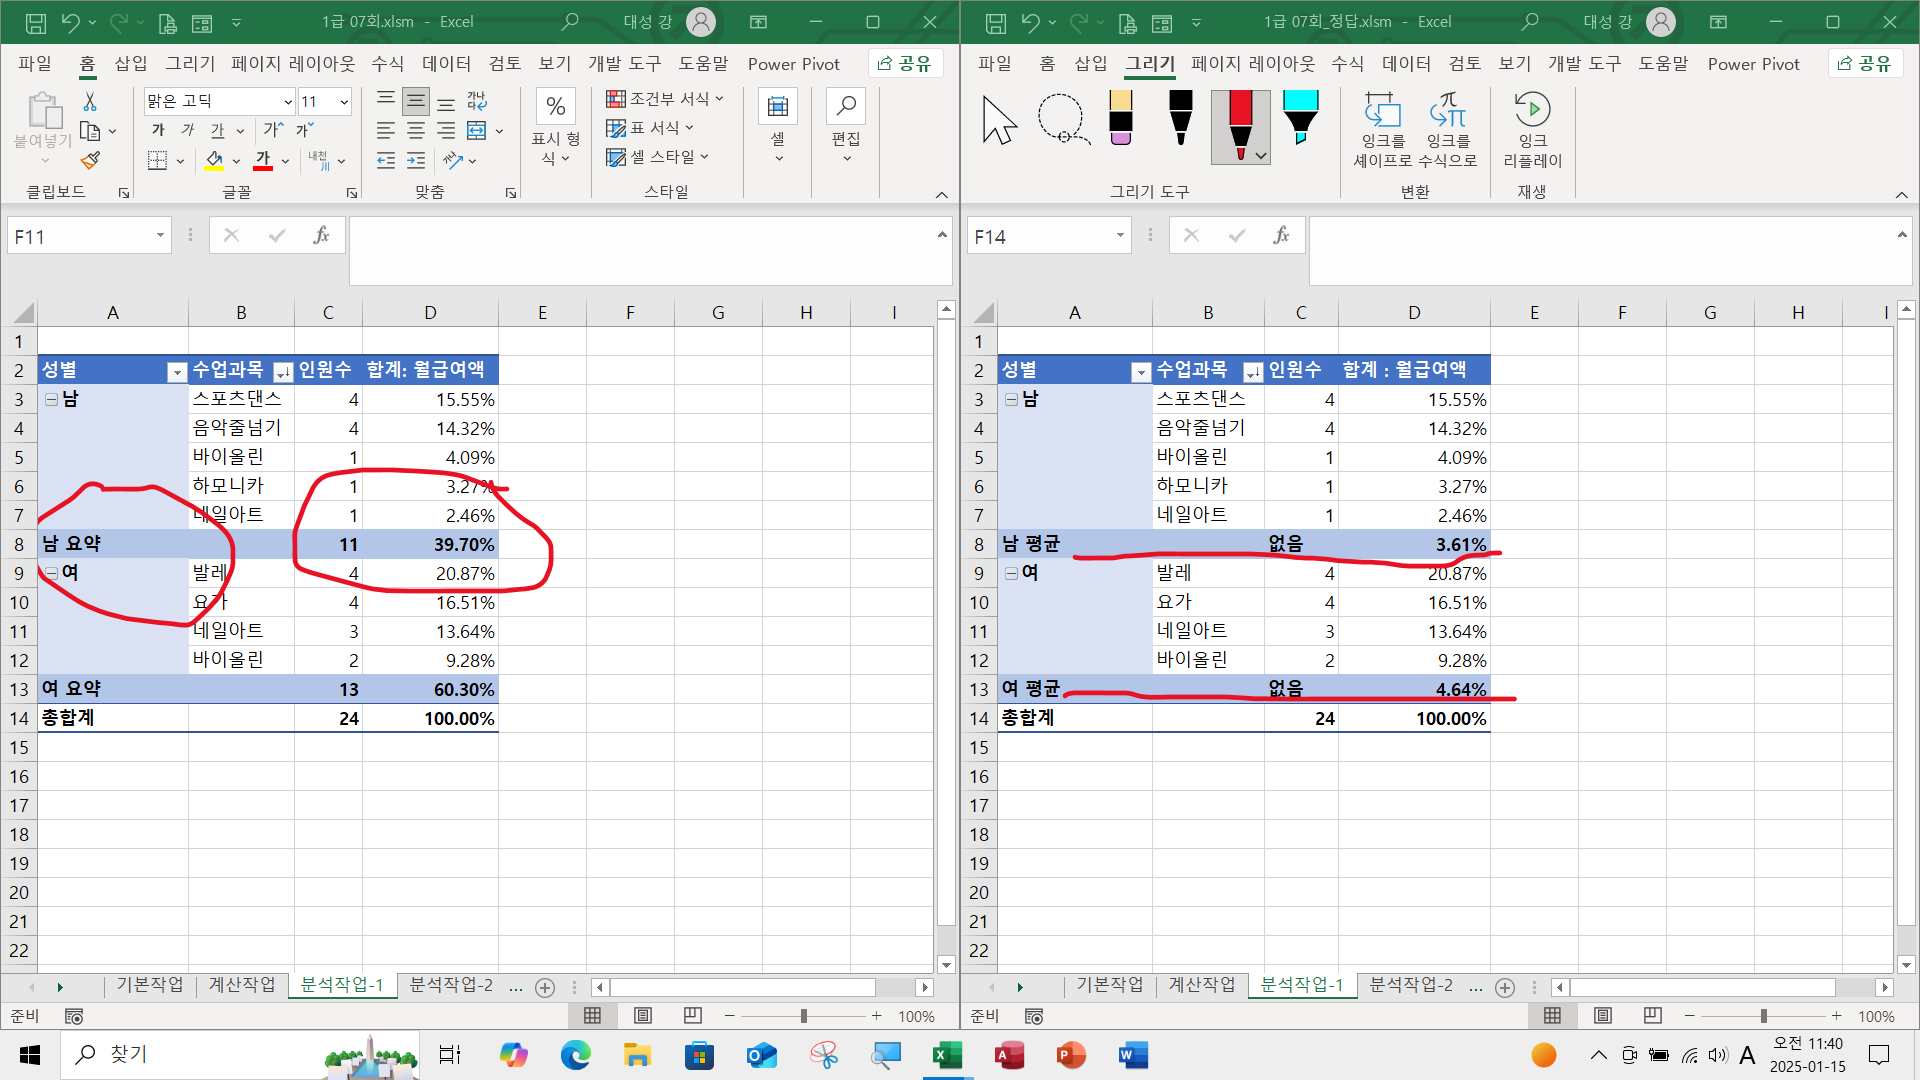Click the format painter icon
Image resolution: width=1920 pixels, height=1080 pixels.
(90, 160)
